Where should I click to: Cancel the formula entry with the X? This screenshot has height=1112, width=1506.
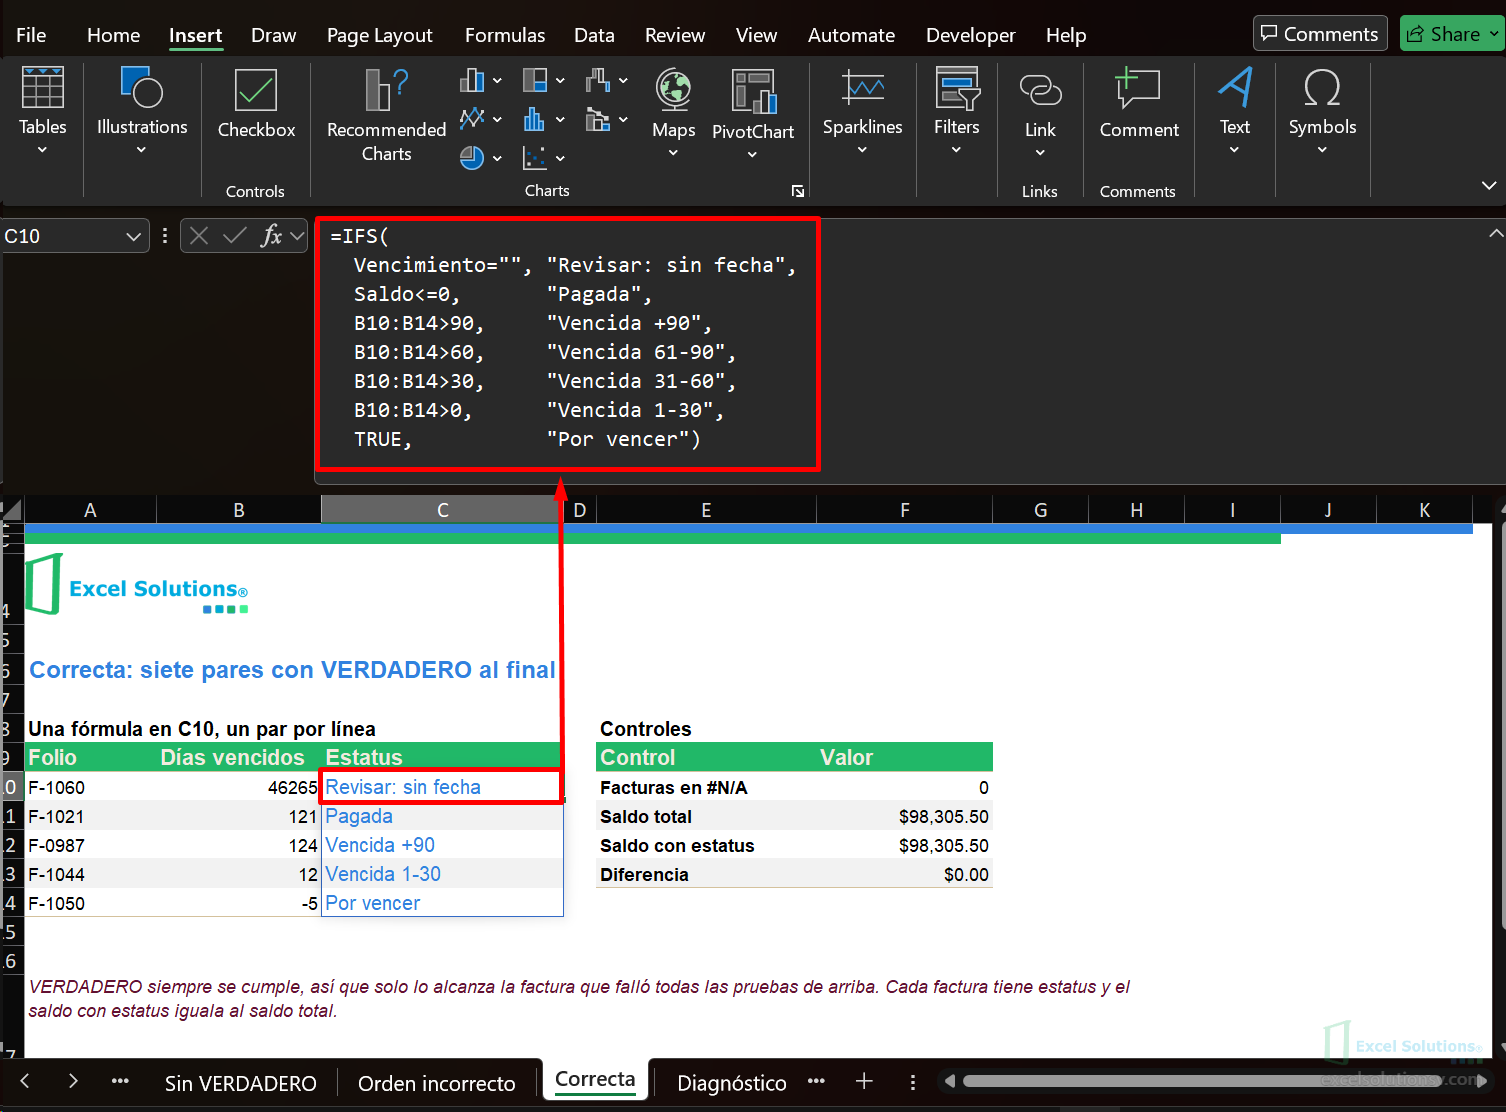(199, 236)
